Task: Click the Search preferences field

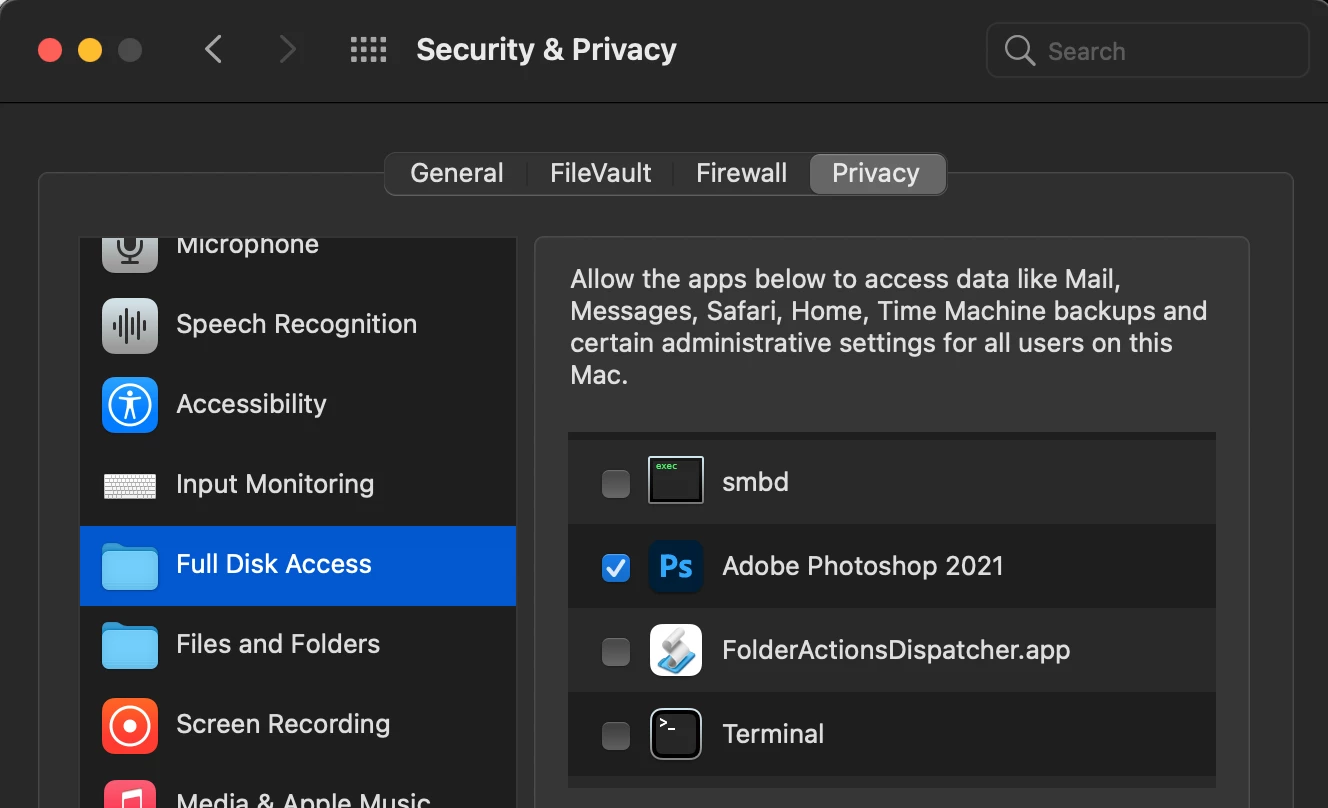Action: coord(1160,51)
